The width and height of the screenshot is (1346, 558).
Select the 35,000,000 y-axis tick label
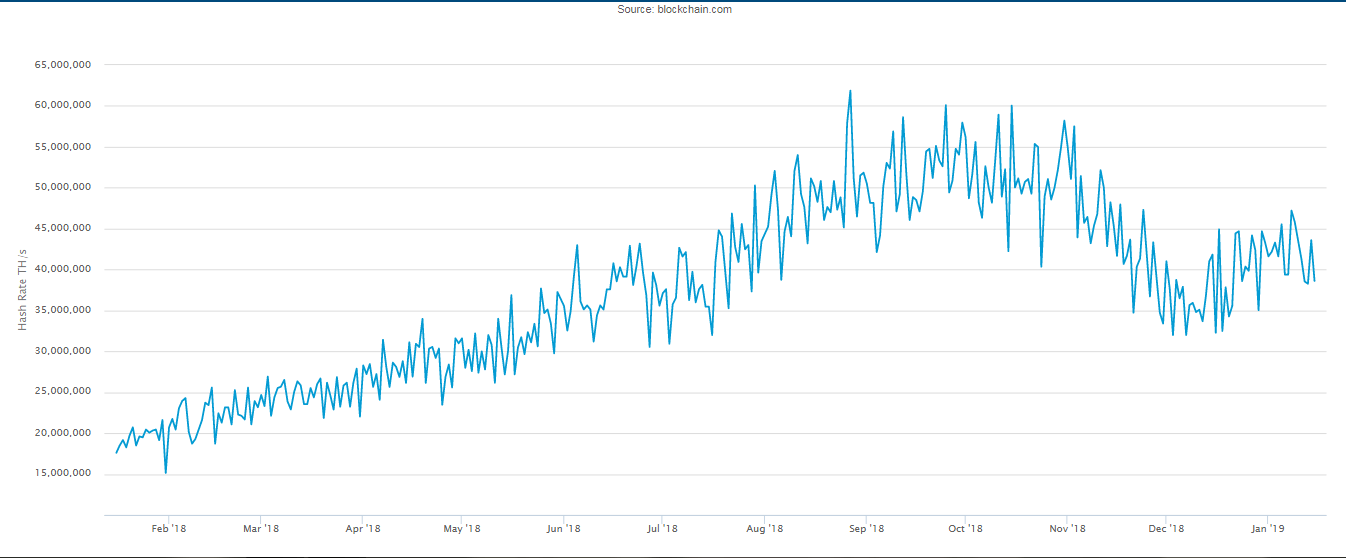(64, 311)
